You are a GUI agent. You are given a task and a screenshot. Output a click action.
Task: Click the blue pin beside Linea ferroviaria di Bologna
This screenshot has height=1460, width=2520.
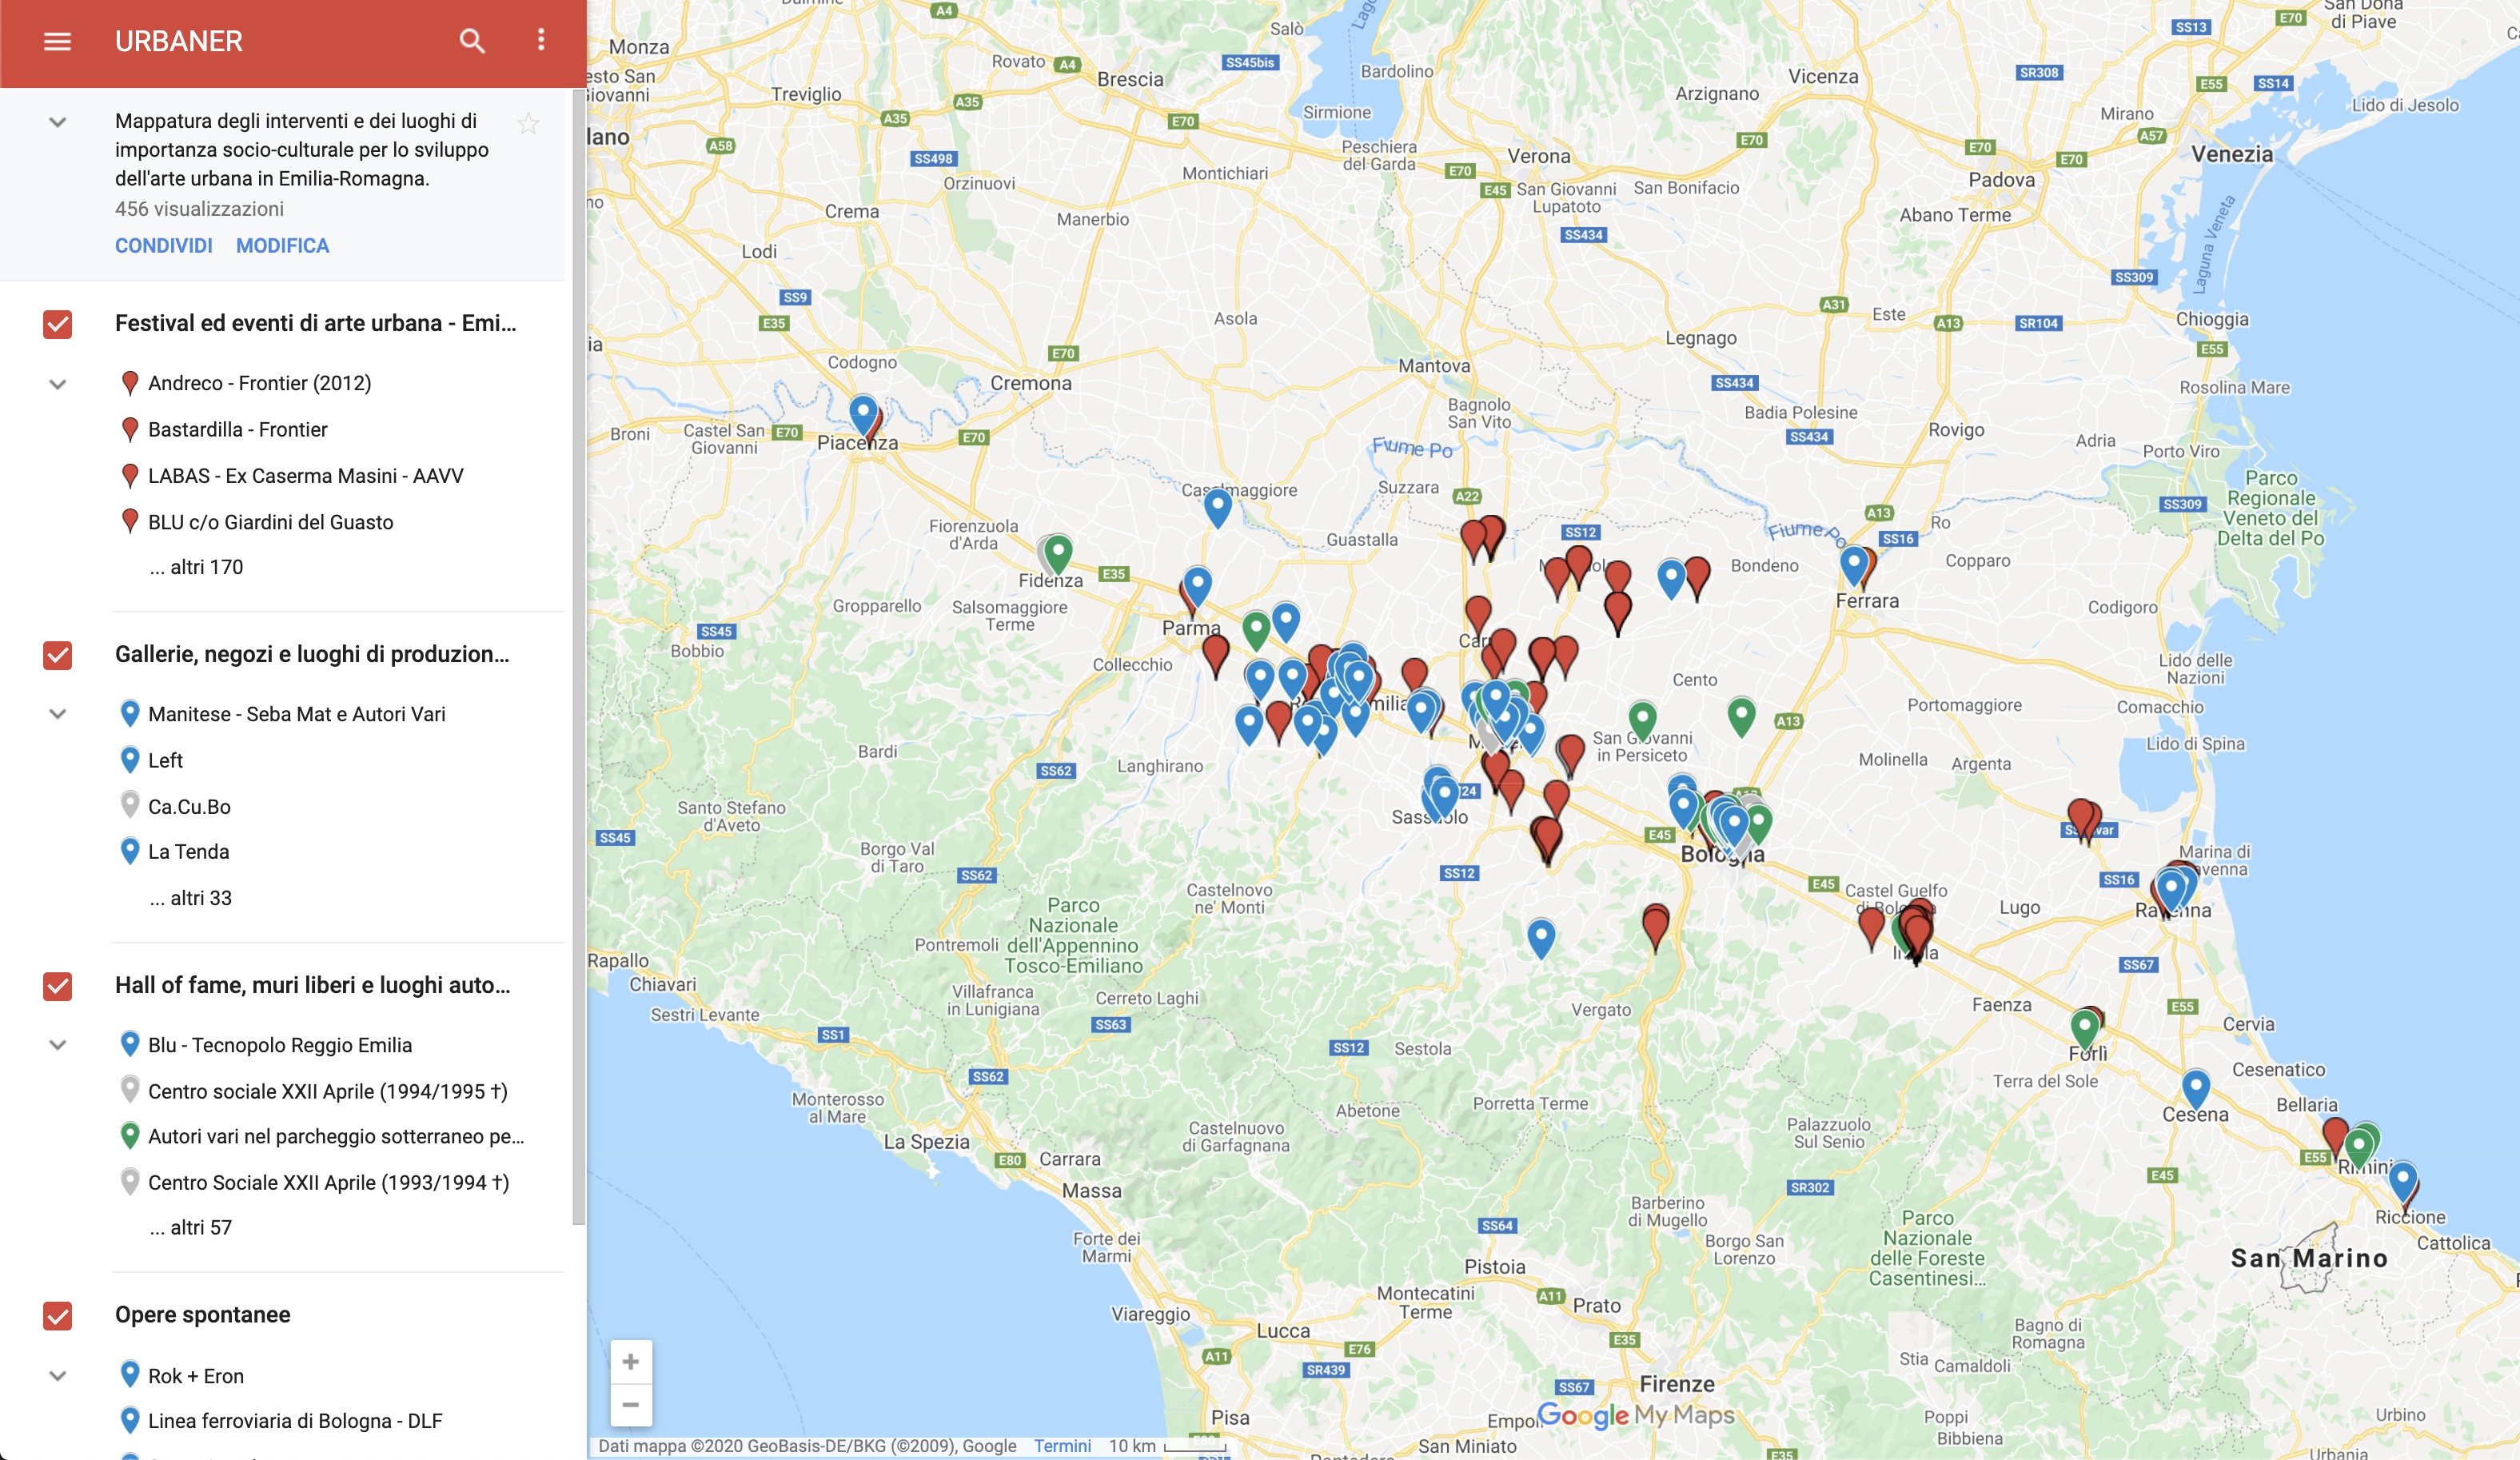pyautogui.click(x=129, y=1420)
